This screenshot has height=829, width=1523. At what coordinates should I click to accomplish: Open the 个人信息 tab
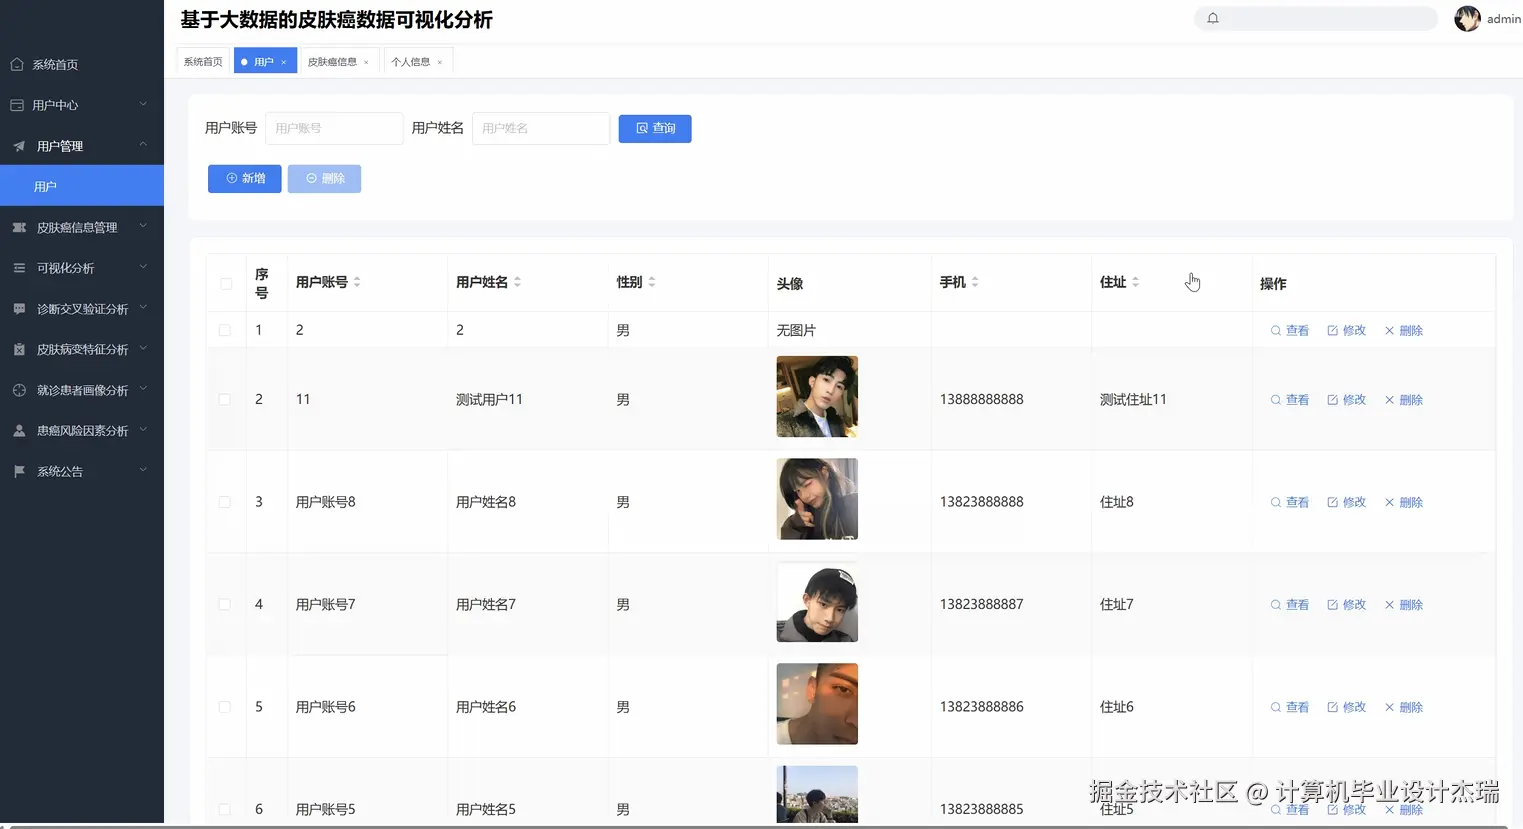pyautogui.click(x=412, y=60)
